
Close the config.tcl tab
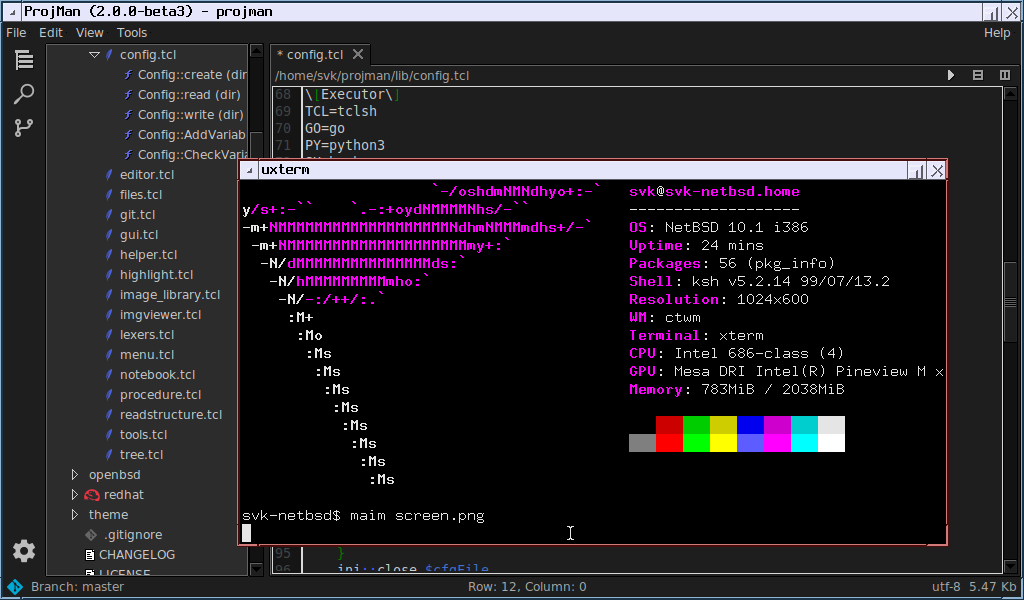pyautogui.click(x=357, y=54)
